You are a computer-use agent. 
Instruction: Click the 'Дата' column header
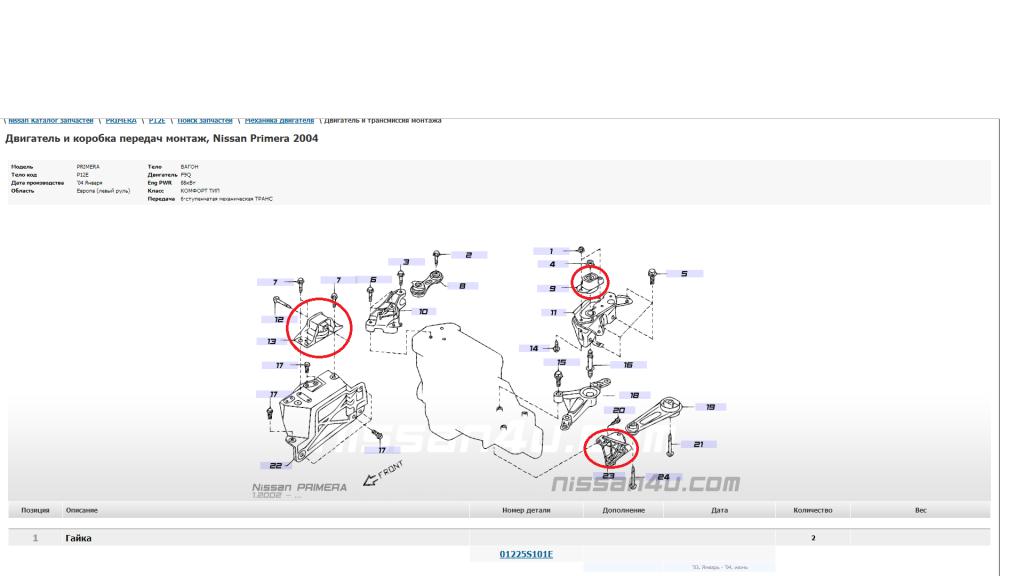pyautogui.click(x=719, y=510)
